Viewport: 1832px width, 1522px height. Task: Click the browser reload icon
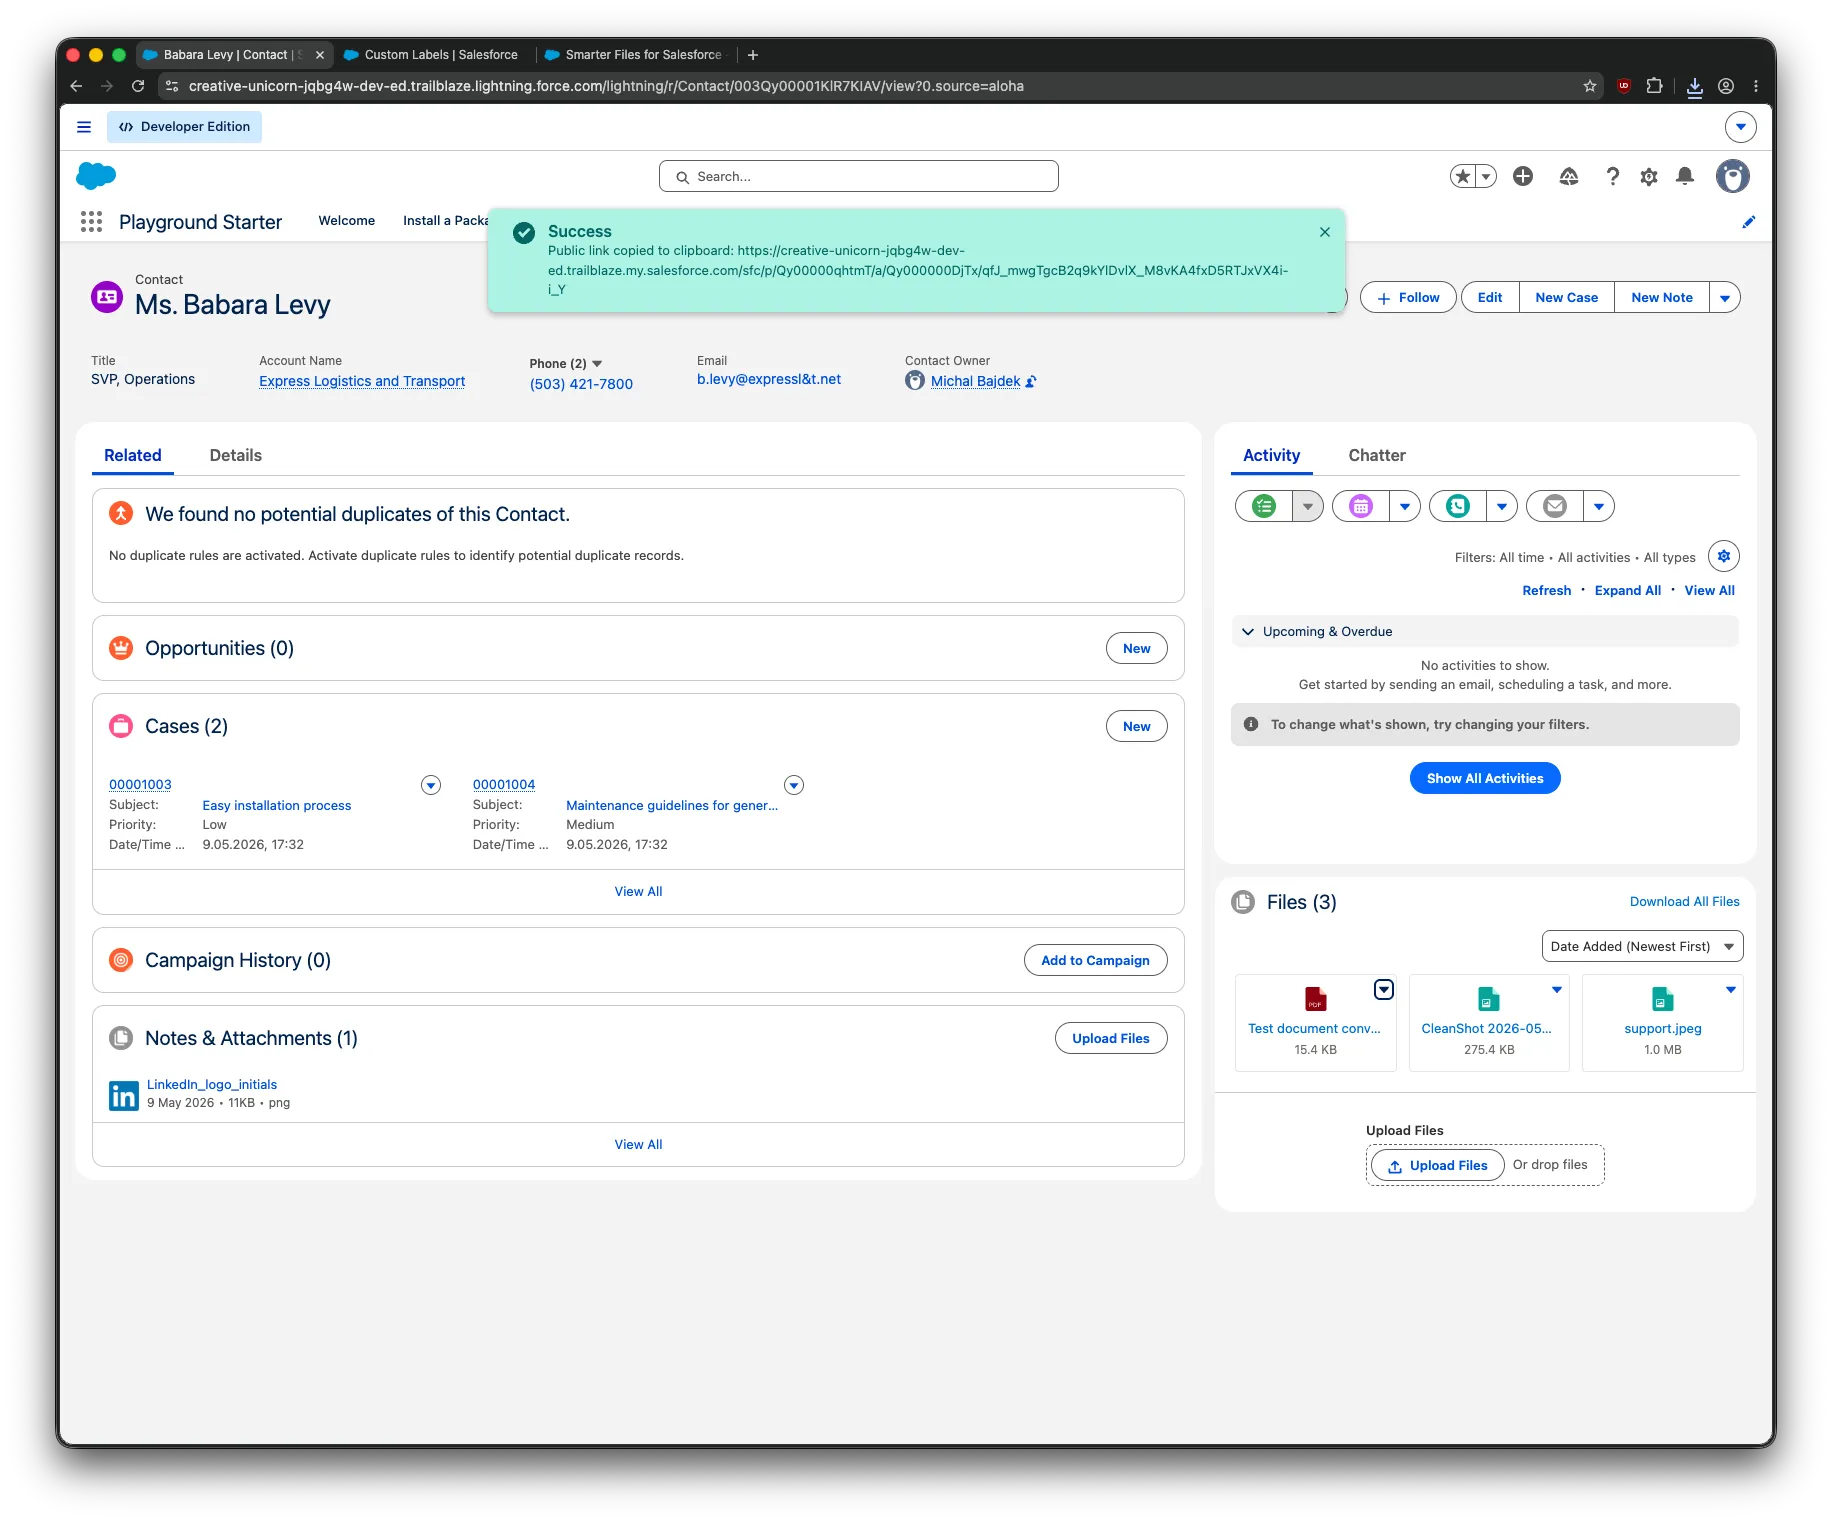click(138, 86)
